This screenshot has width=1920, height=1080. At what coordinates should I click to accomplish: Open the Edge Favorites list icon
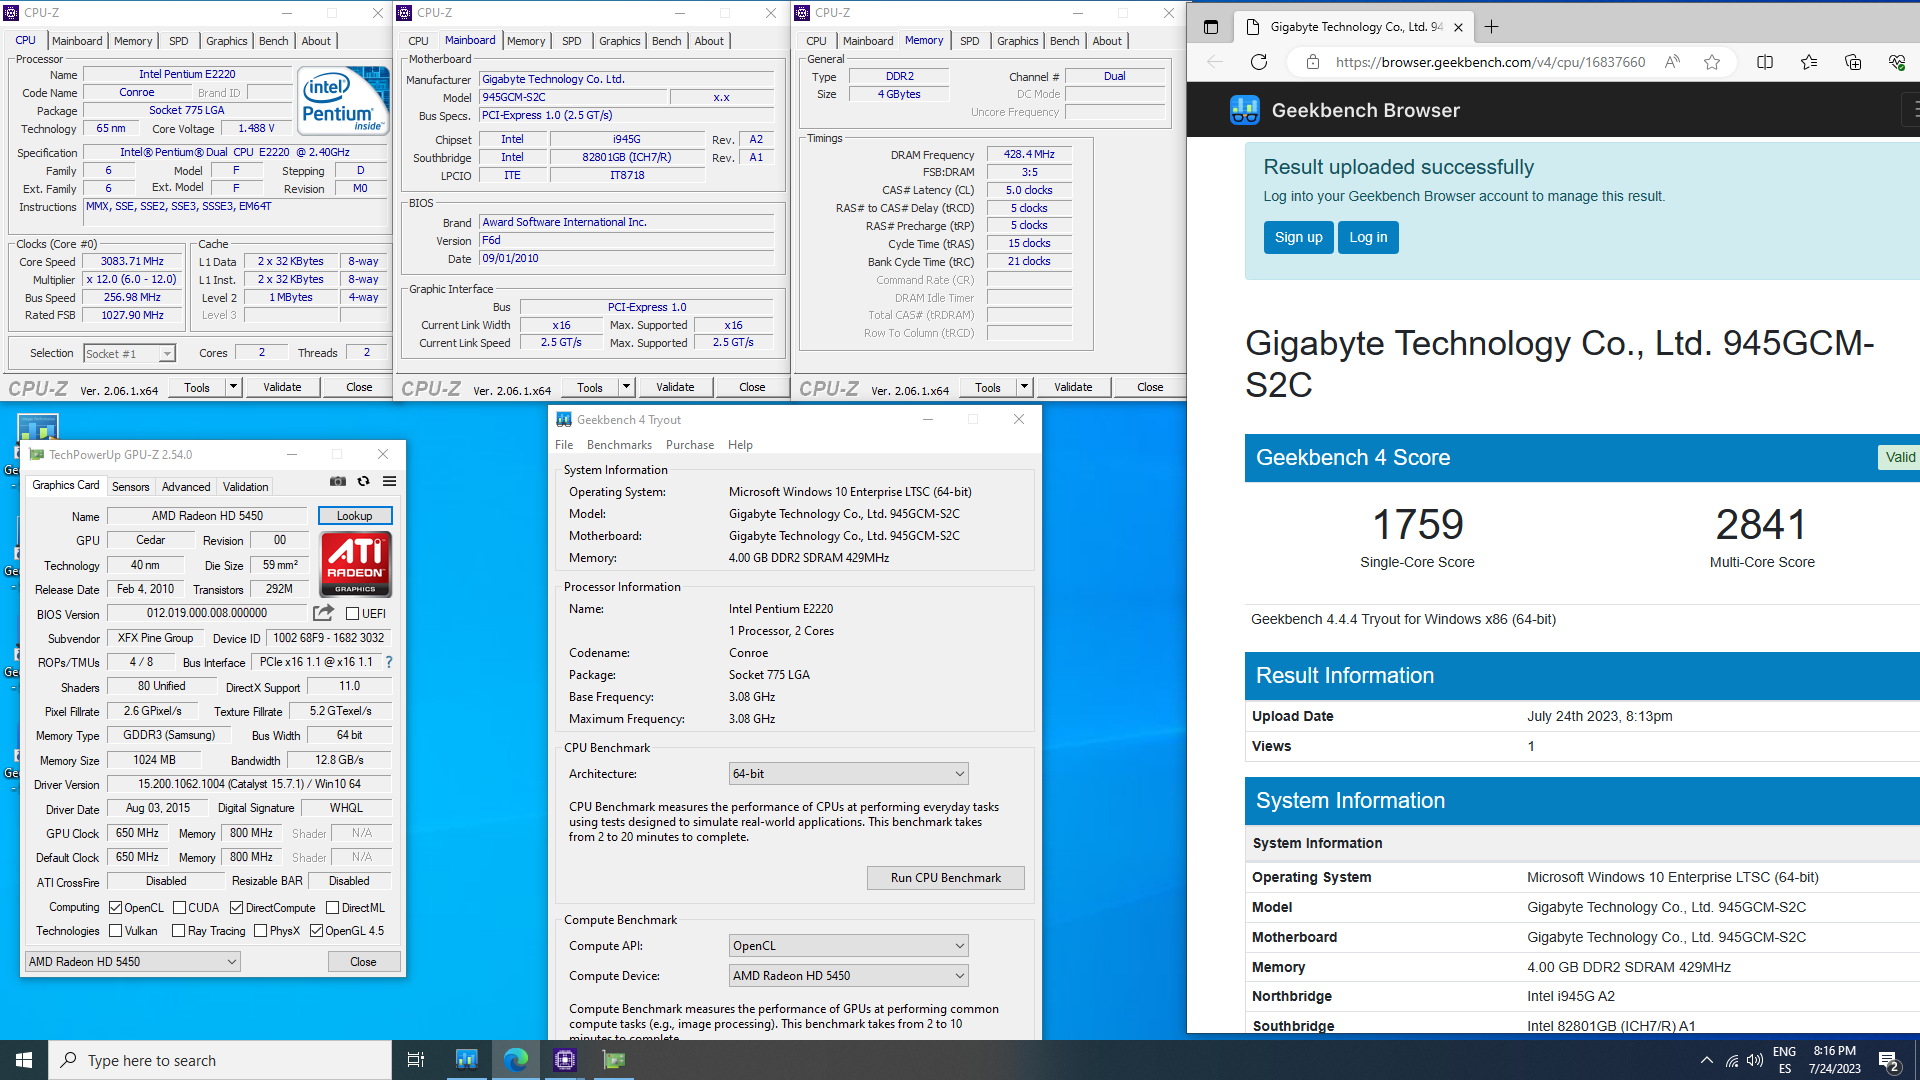pyautogui.click(x=1809, y=62)
